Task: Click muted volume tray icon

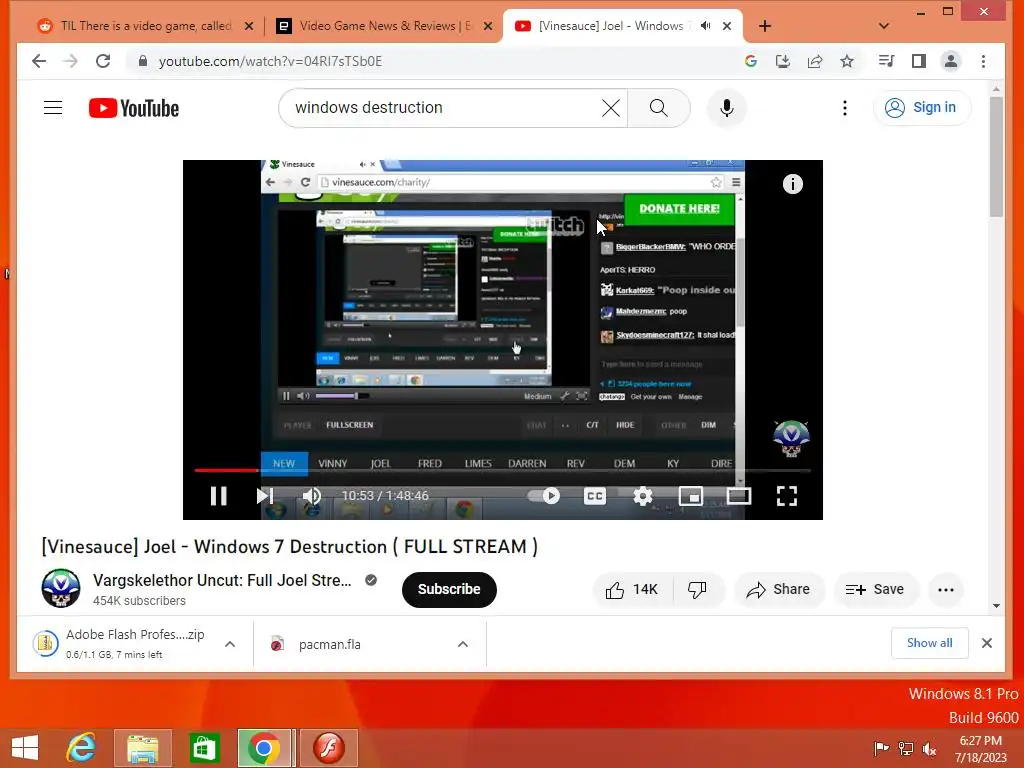Action: pyautogui.click(x=929, y=748)
